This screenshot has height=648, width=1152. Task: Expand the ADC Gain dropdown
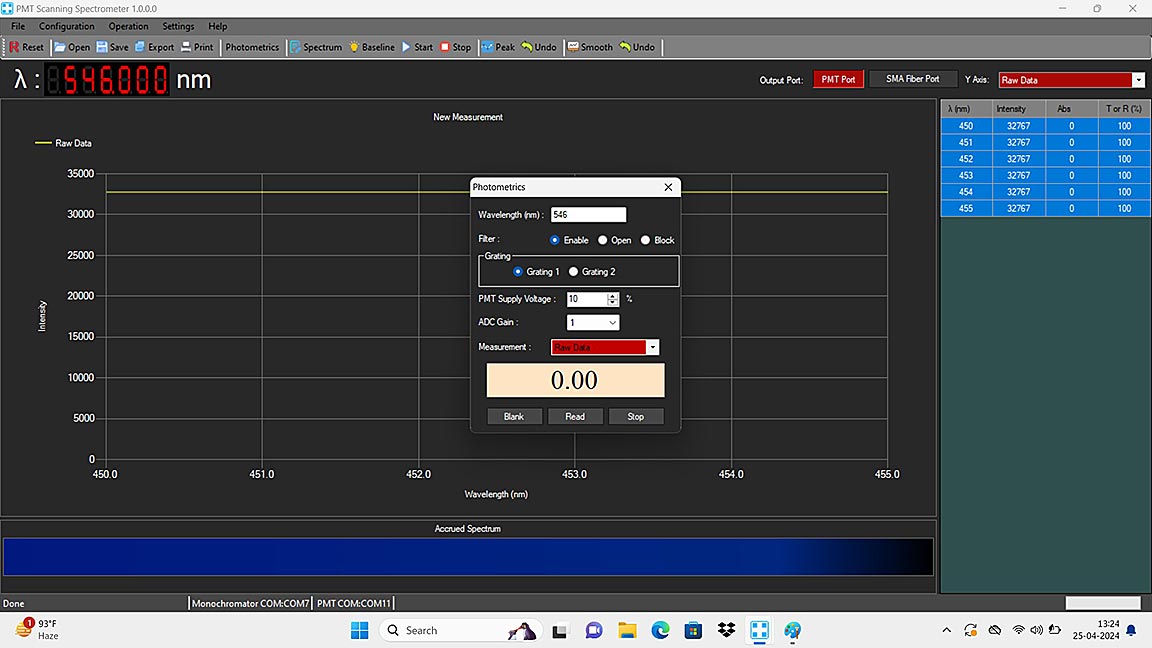tap(612, 323)
